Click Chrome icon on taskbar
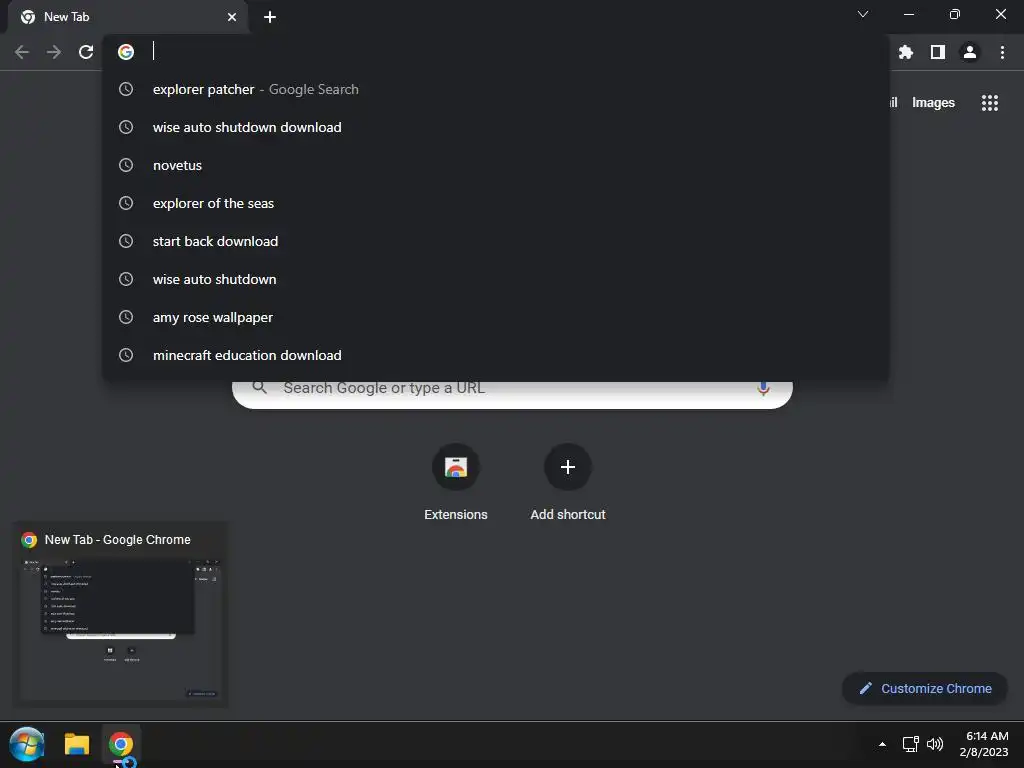This screenshot has width=1024, height=768. tap(121, 744)
